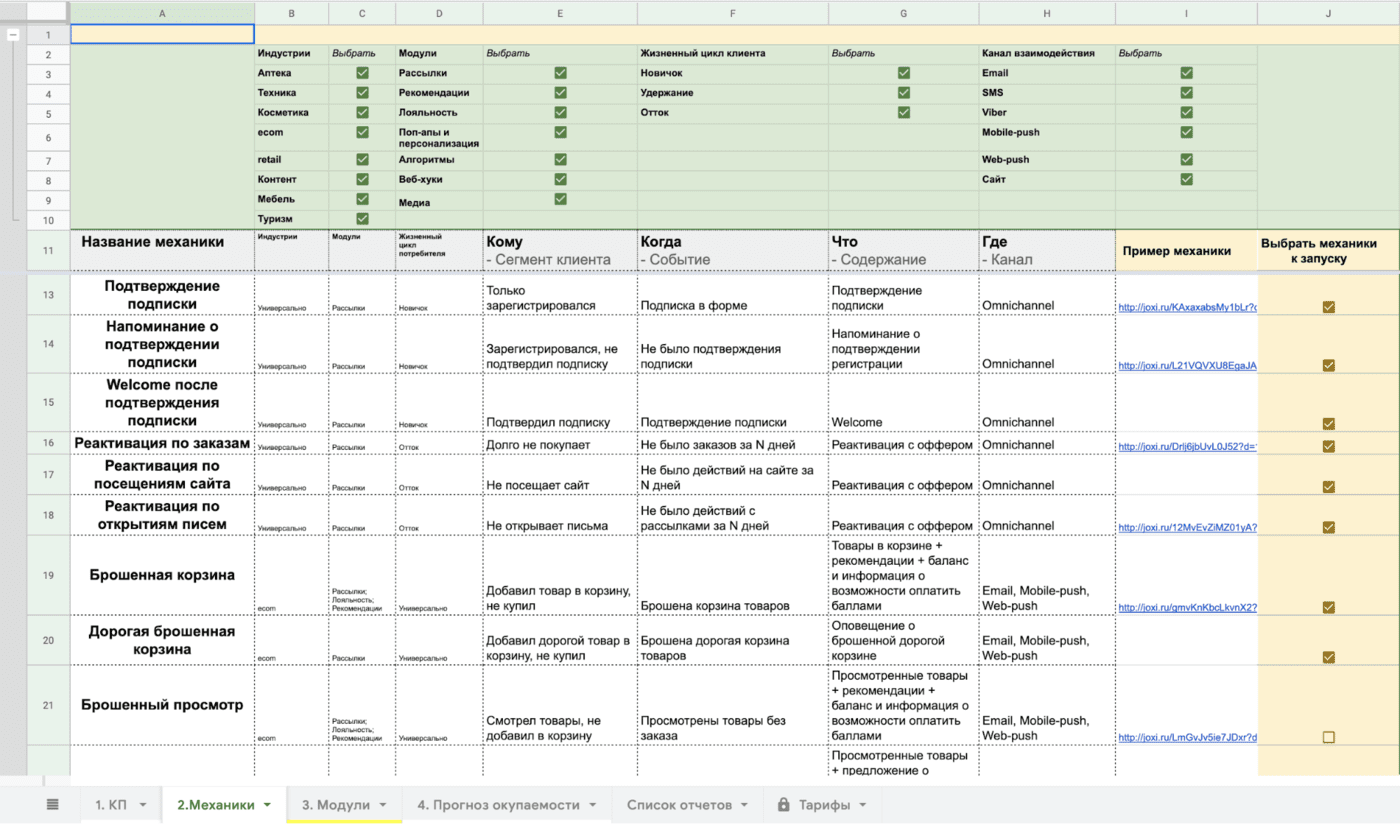This screenshot has height=824, width=1400.
Task: Open dropdown arrow on 2.Механики tab
Action: (x=267, y=805)
